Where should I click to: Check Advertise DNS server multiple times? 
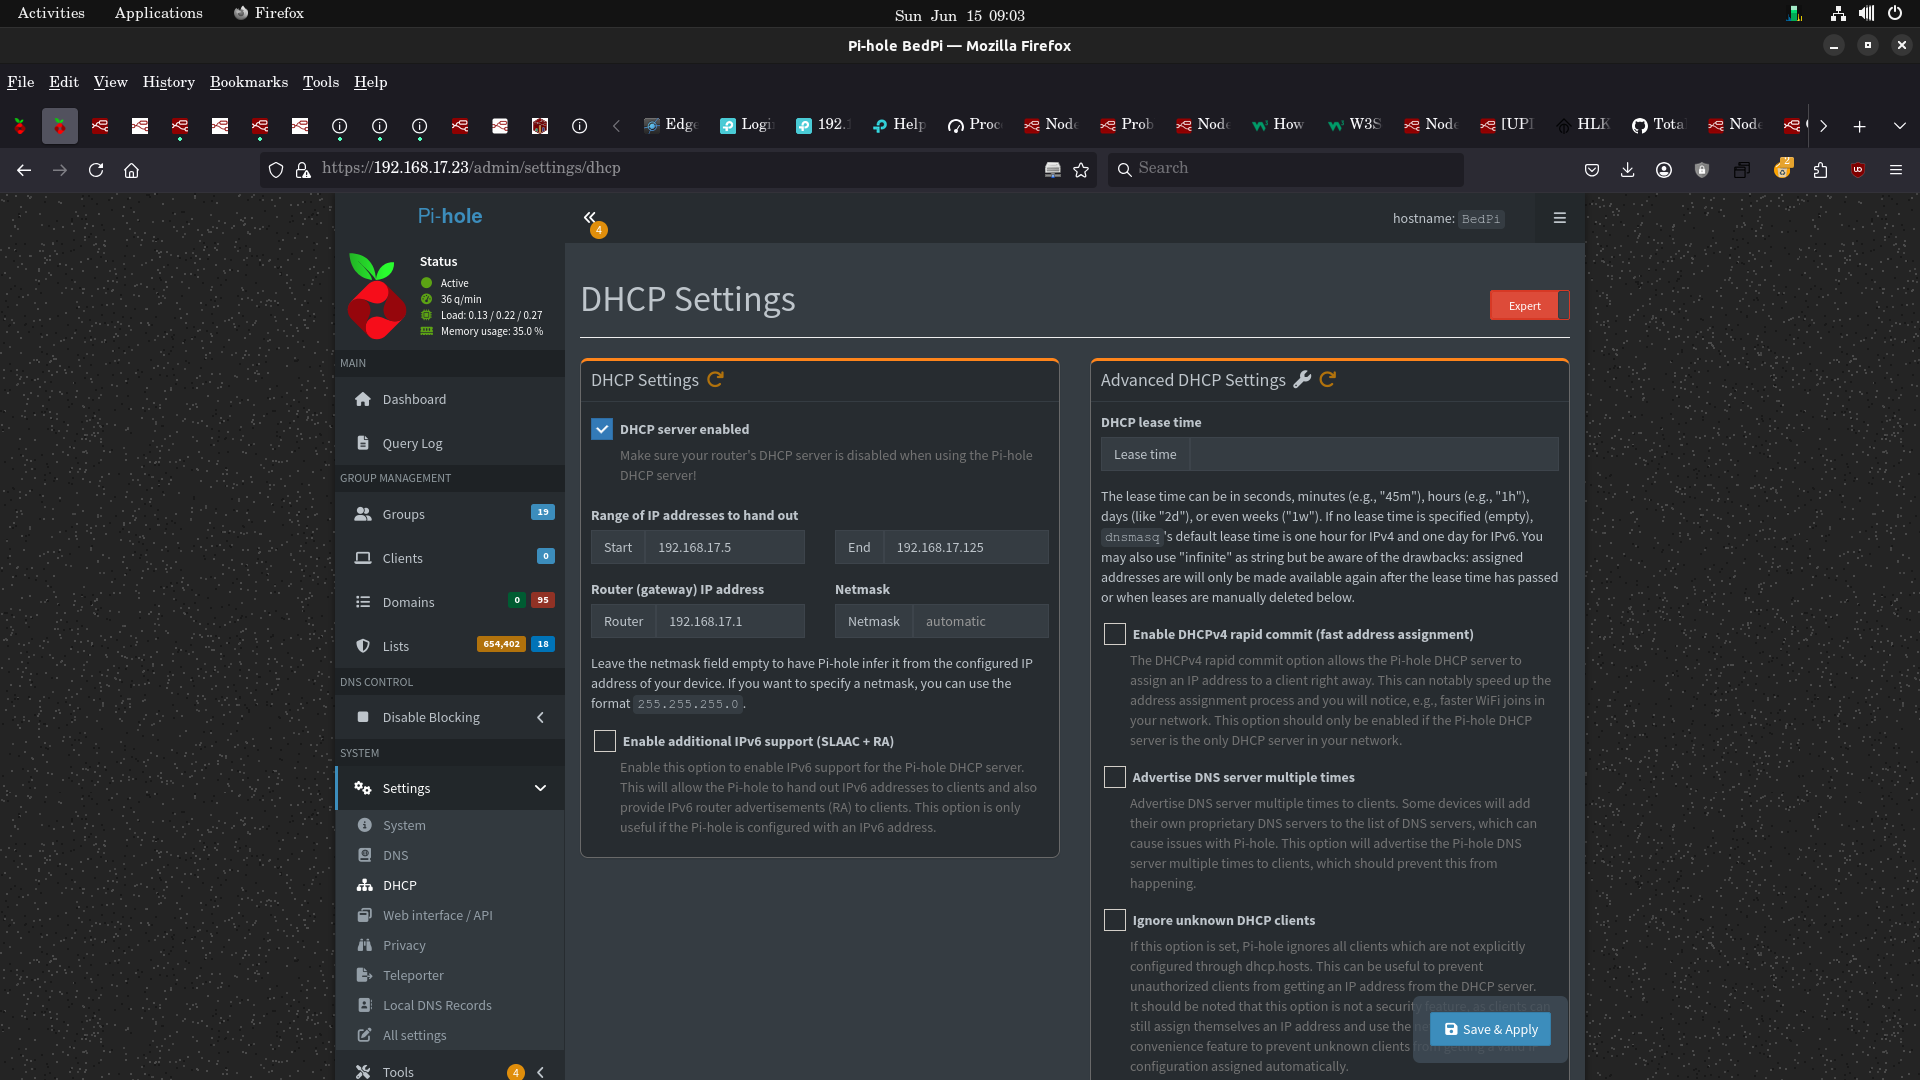pyautogui.click(x=1115, y=777)
